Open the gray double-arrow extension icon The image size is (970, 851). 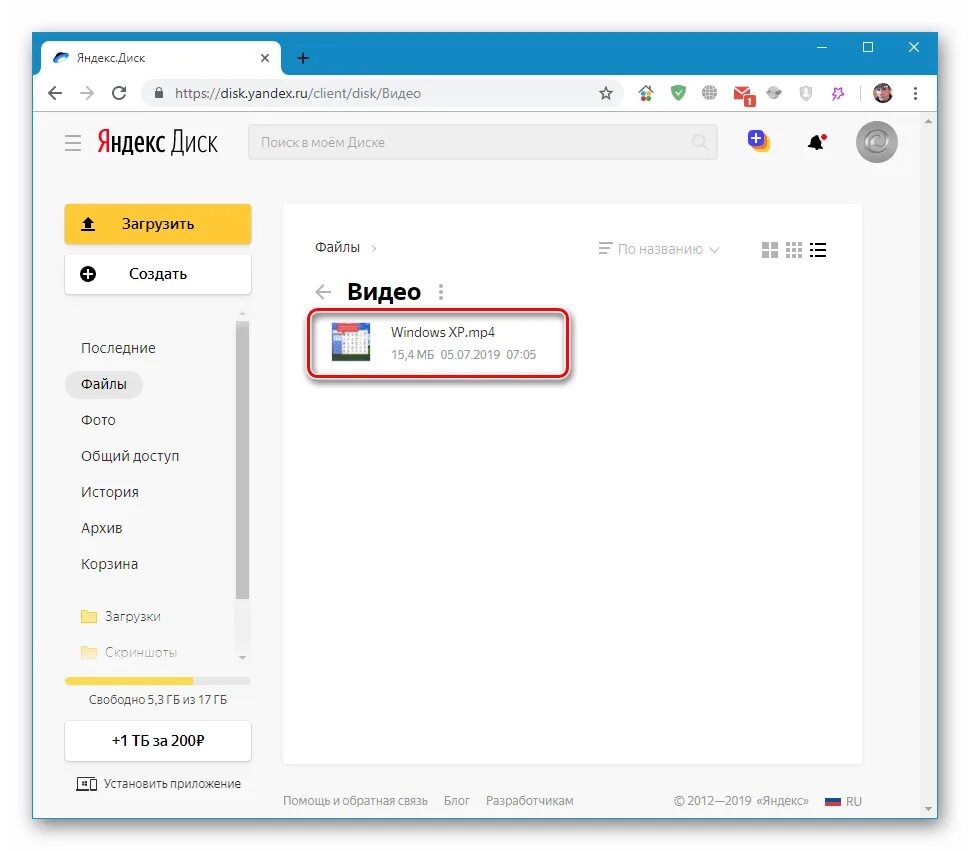tap(774, 93)
